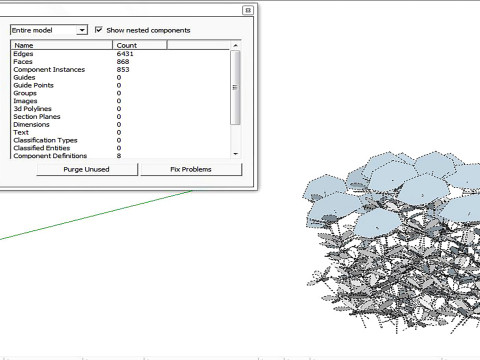Click the statistics list scroll down arrow

pyautogui.click(x=235, y=154)
